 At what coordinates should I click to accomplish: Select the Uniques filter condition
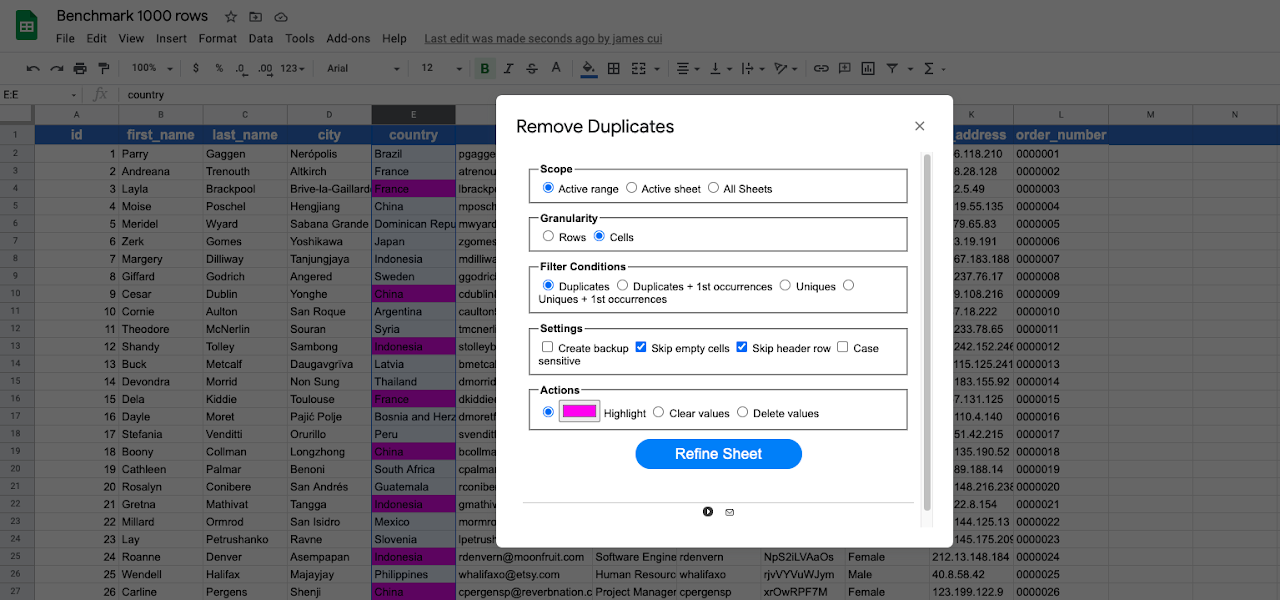pos(785,286)
